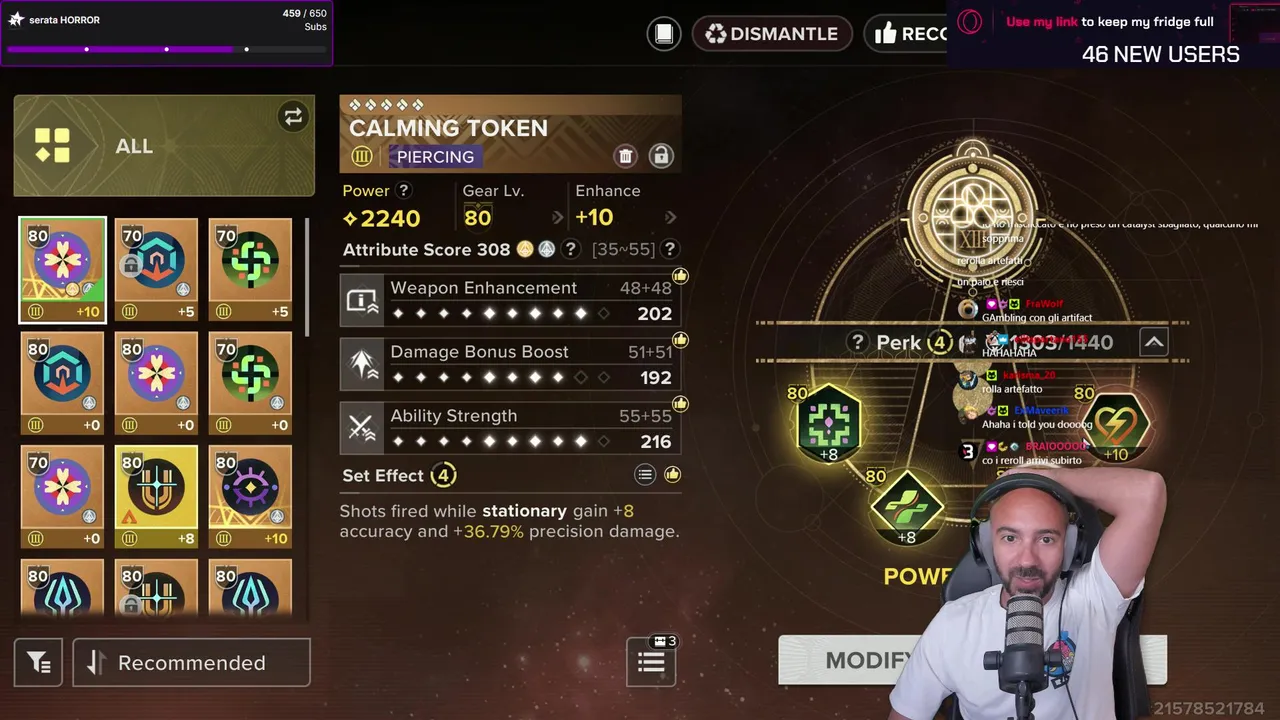Open the Recommended sort dropdown
The width and height of the screenshot is (1280, 720).
click(x=191, y=662)
